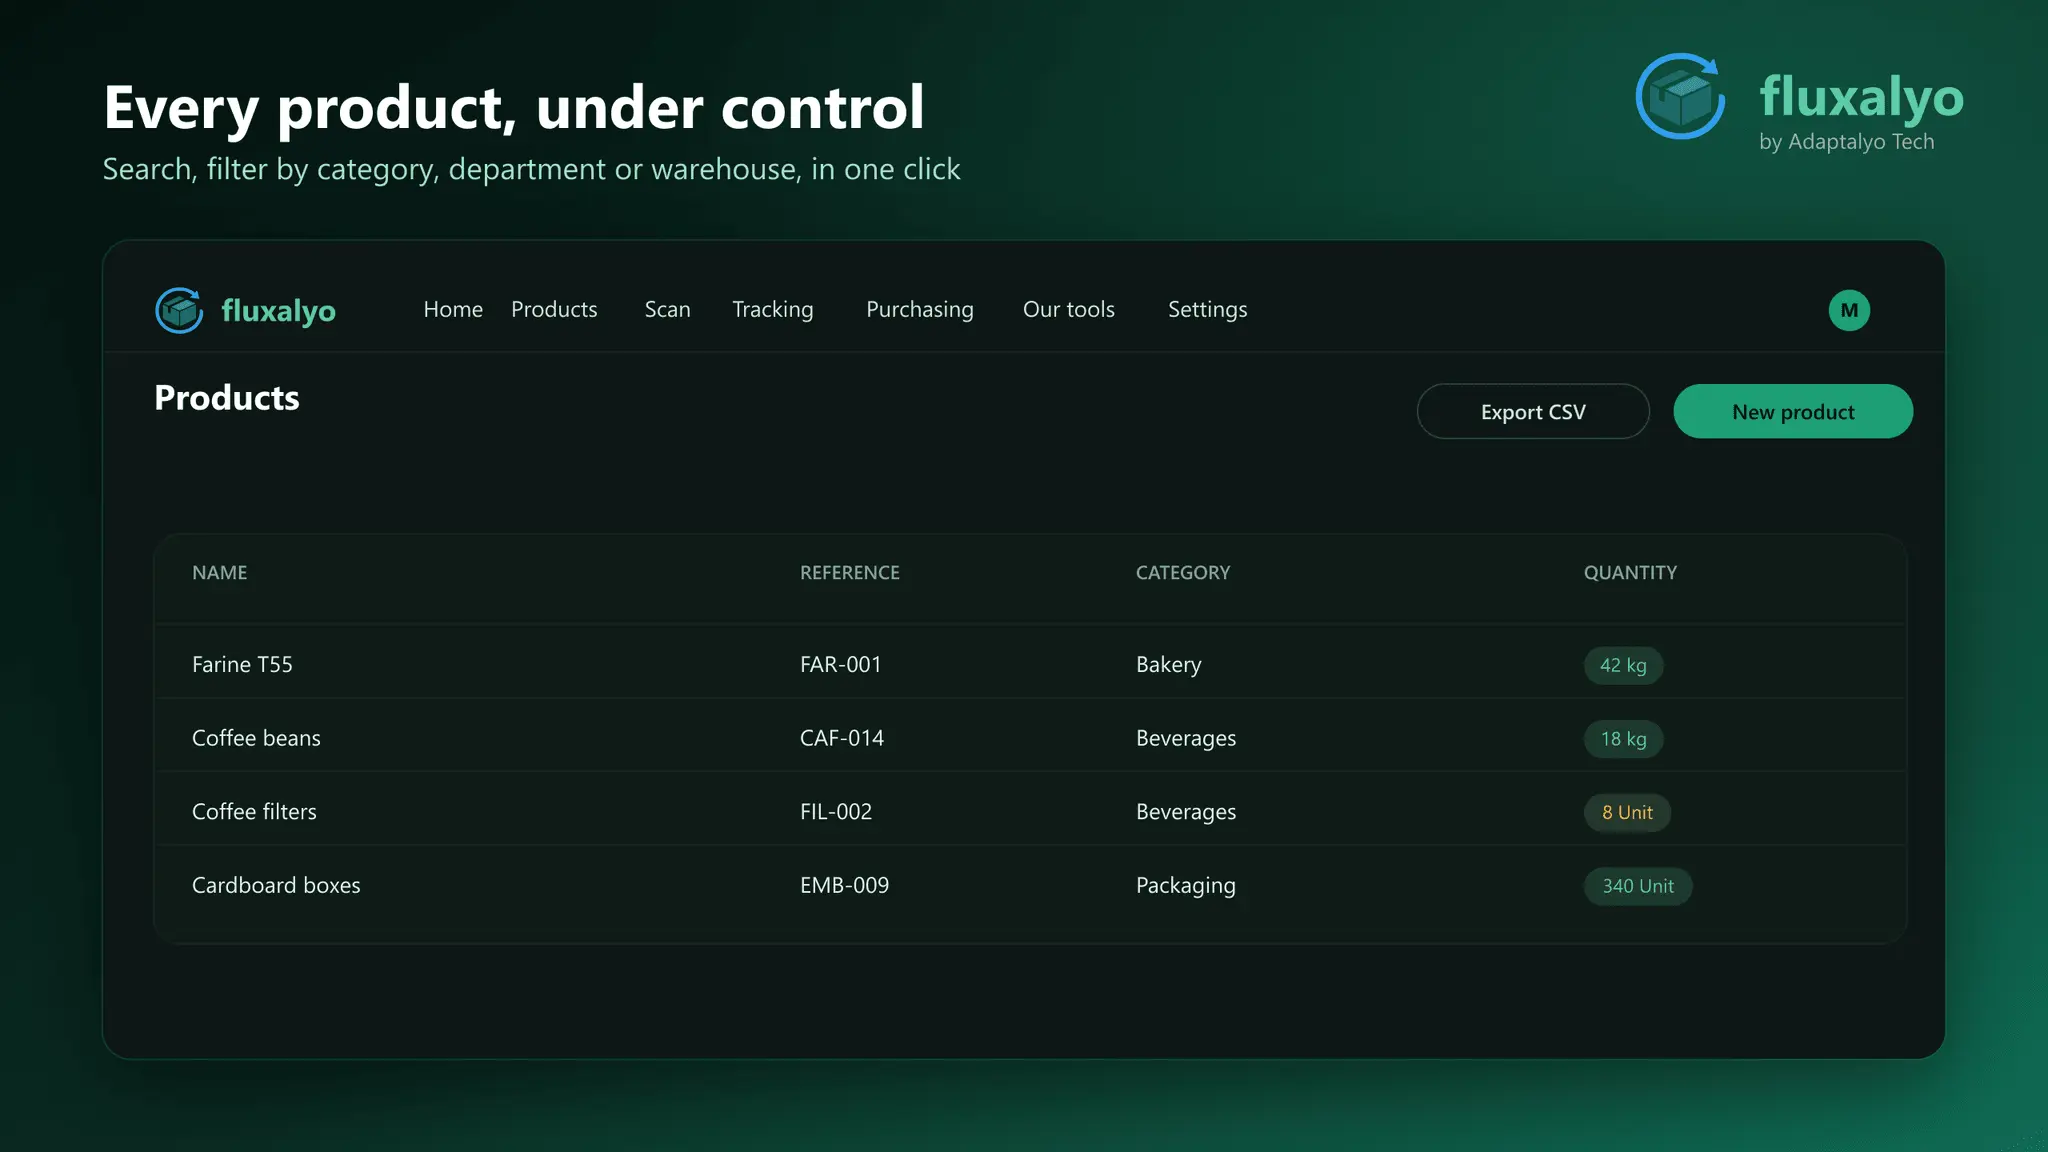
Task: Click reference FIL-002
Action: (x=836, y=812)
